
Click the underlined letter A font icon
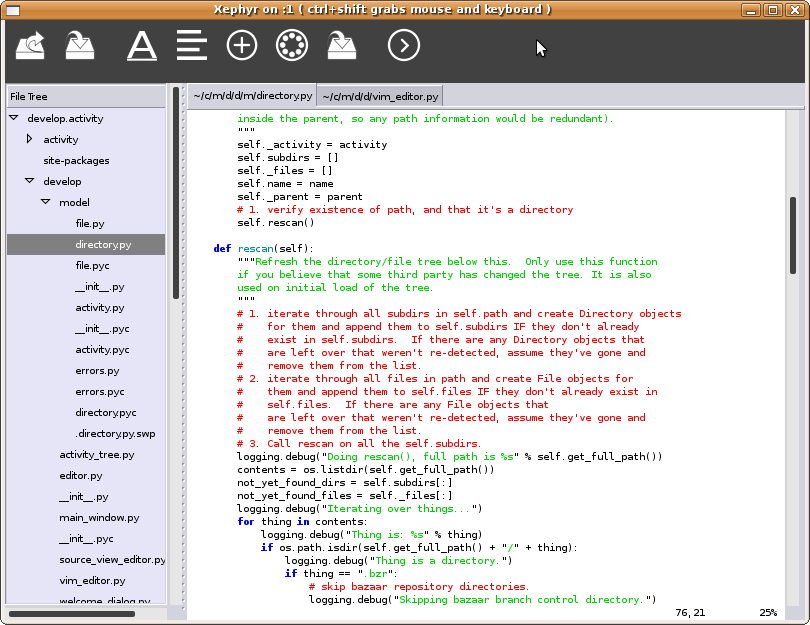click(142, 45)
